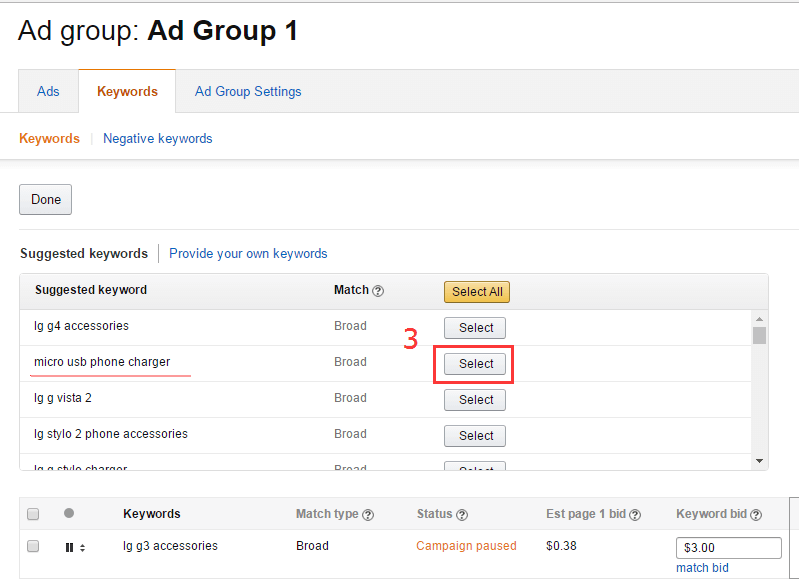The image size is (799, 579).
Task: Show help for Est page 1 bid
Action: [634, 515]
